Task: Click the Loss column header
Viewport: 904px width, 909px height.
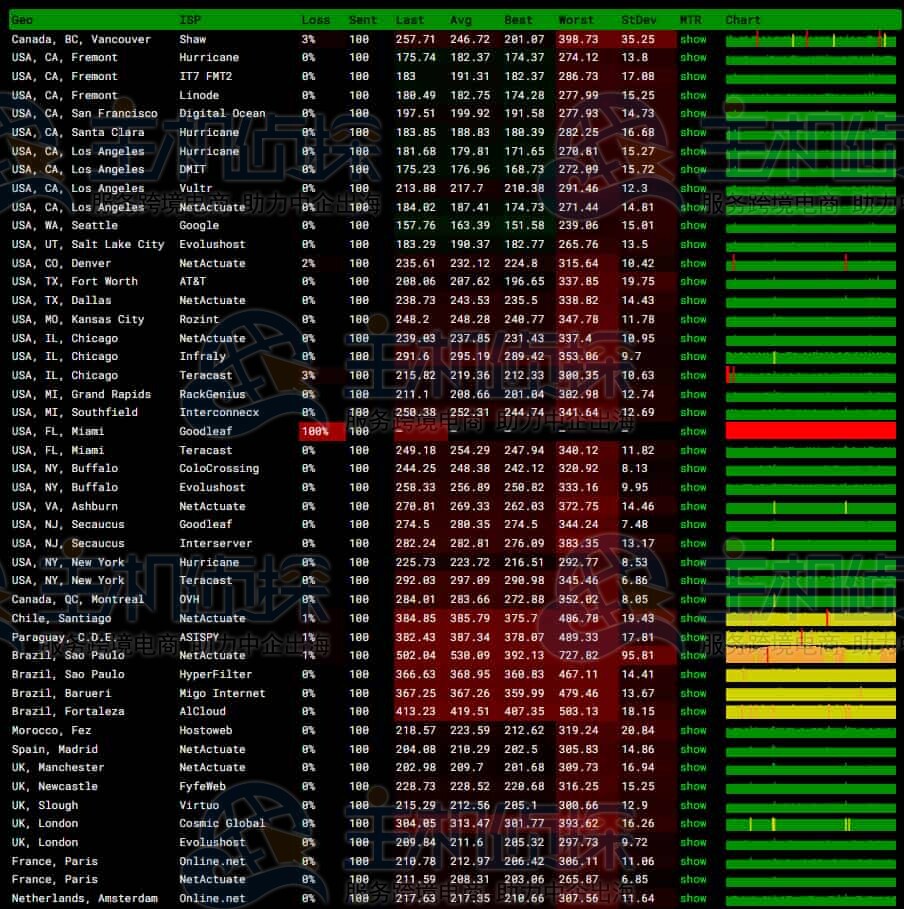Action: [x=315, y=20]
